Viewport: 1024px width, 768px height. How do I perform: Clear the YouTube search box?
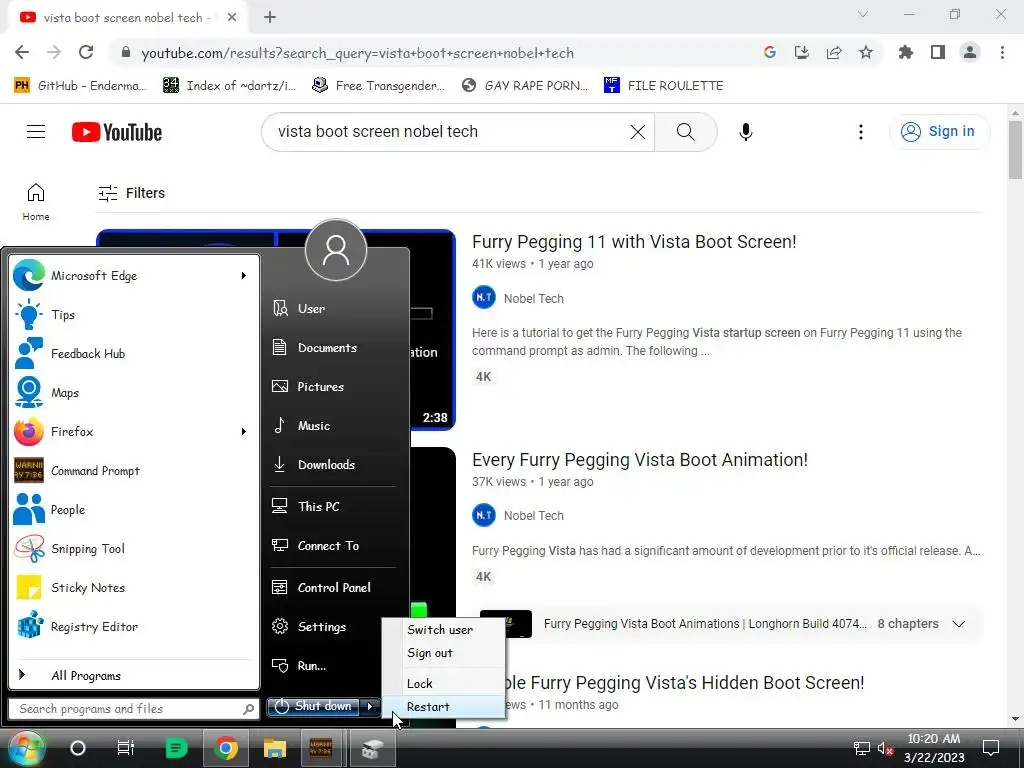coord(638,132)
